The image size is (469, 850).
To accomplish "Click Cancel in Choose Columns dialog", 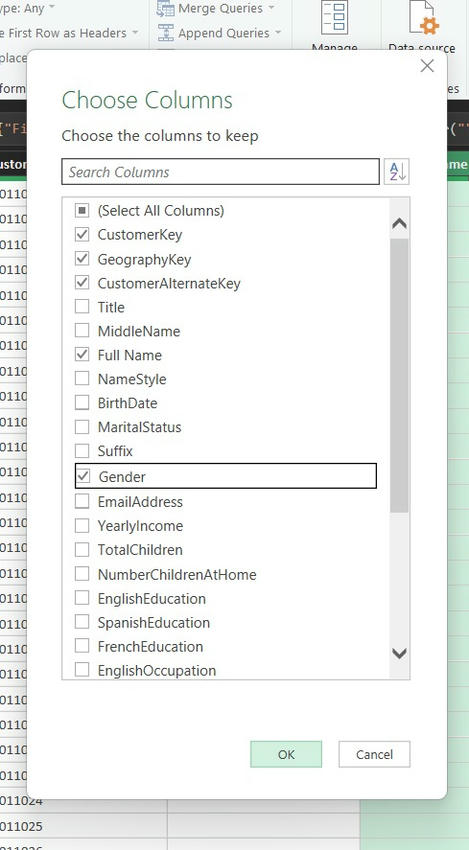I will pyautogui.click(x=374, y=754).
